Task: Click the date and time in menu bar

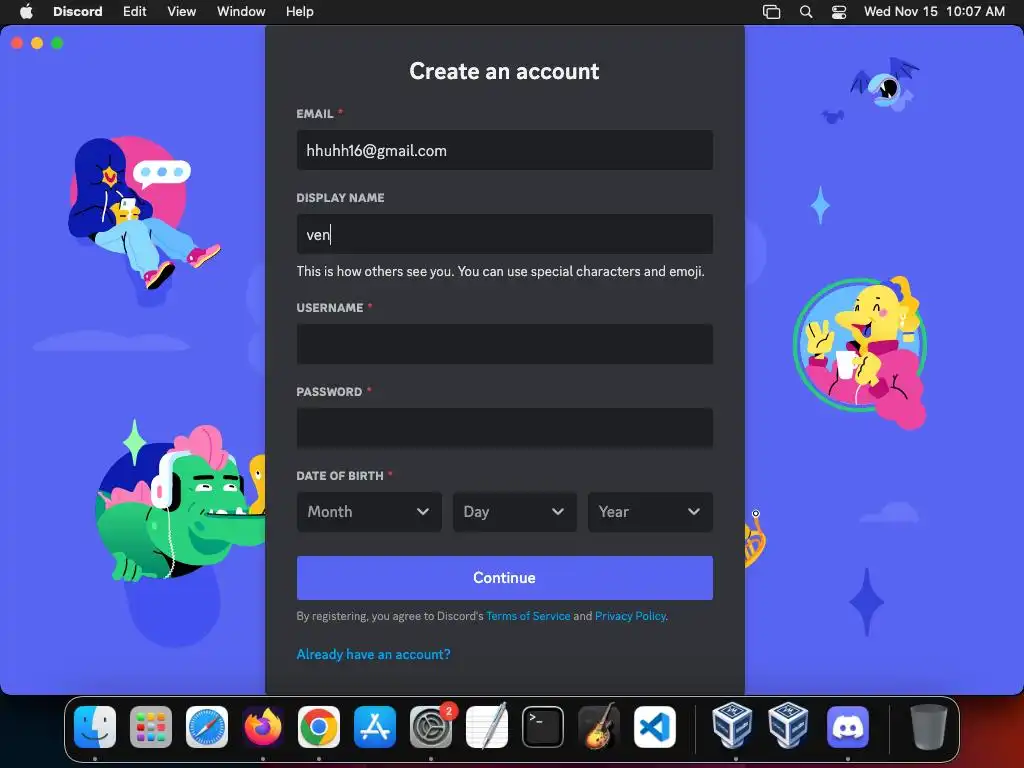Action: (934, 11)
